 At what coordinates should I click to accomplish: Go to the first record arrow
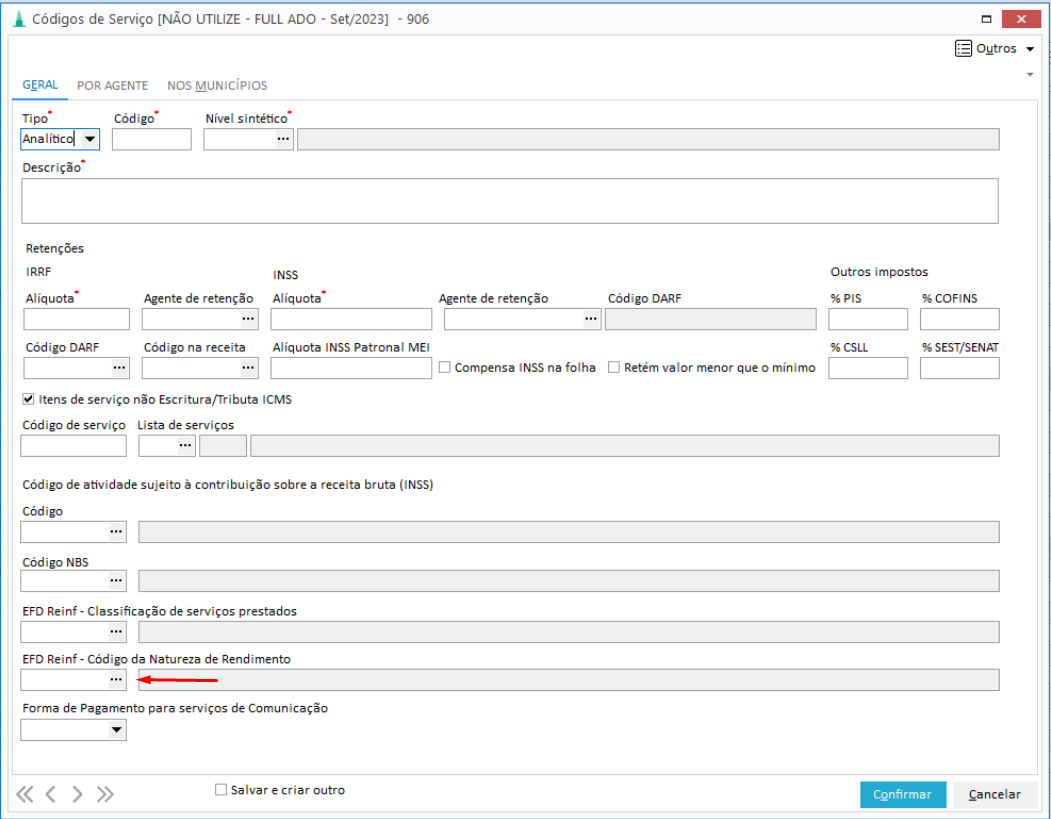coord(25,795)
